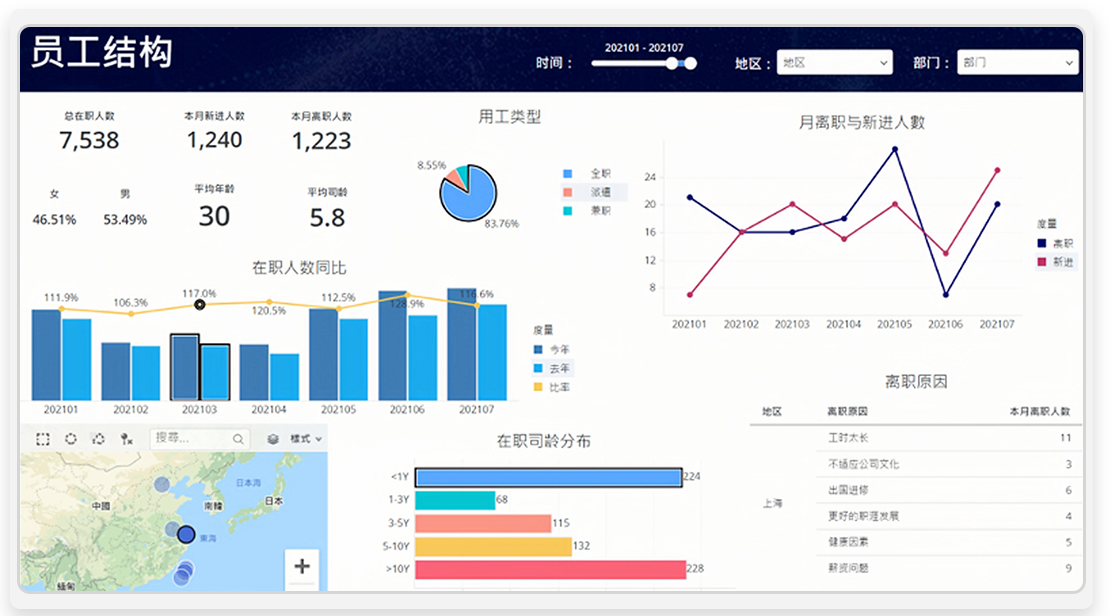Select the 1-3Y teal tenure bar

[455, 500]
